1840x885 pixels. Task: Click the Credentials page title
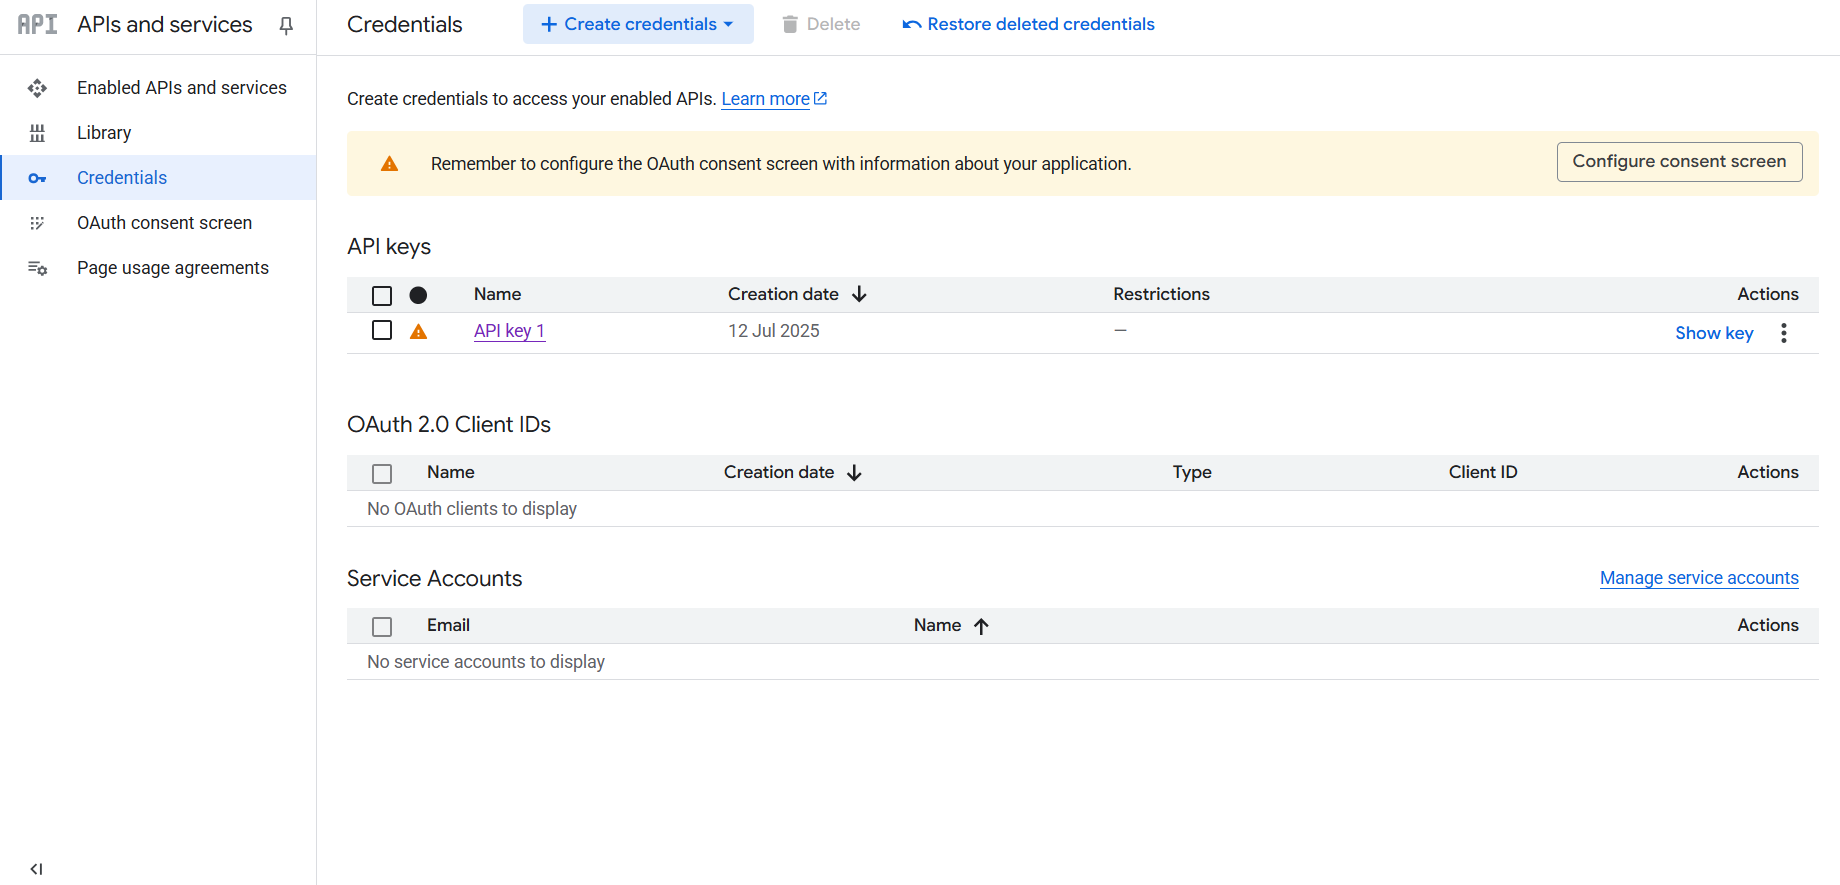pyautogui.click(x=405, y=24)
